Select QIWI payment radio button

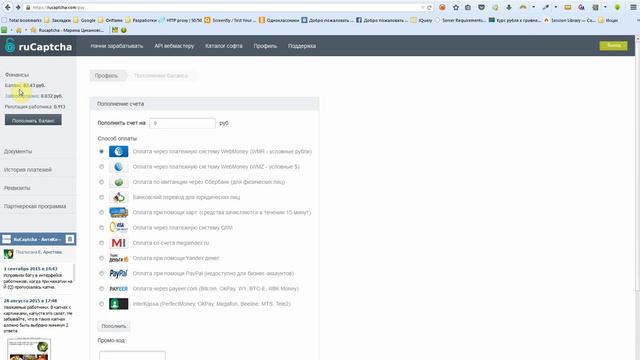pos(102,228)
